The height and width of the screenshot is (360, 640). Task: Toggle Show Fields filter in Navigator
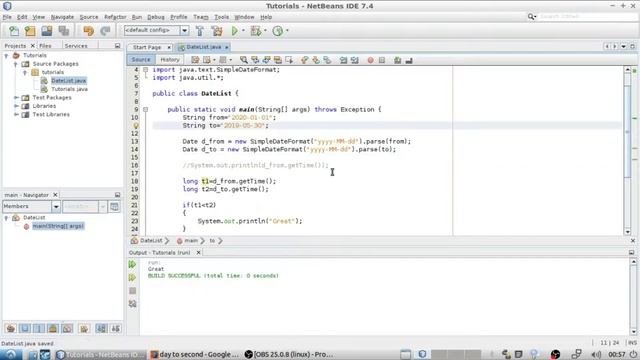[x=25, y=328]
